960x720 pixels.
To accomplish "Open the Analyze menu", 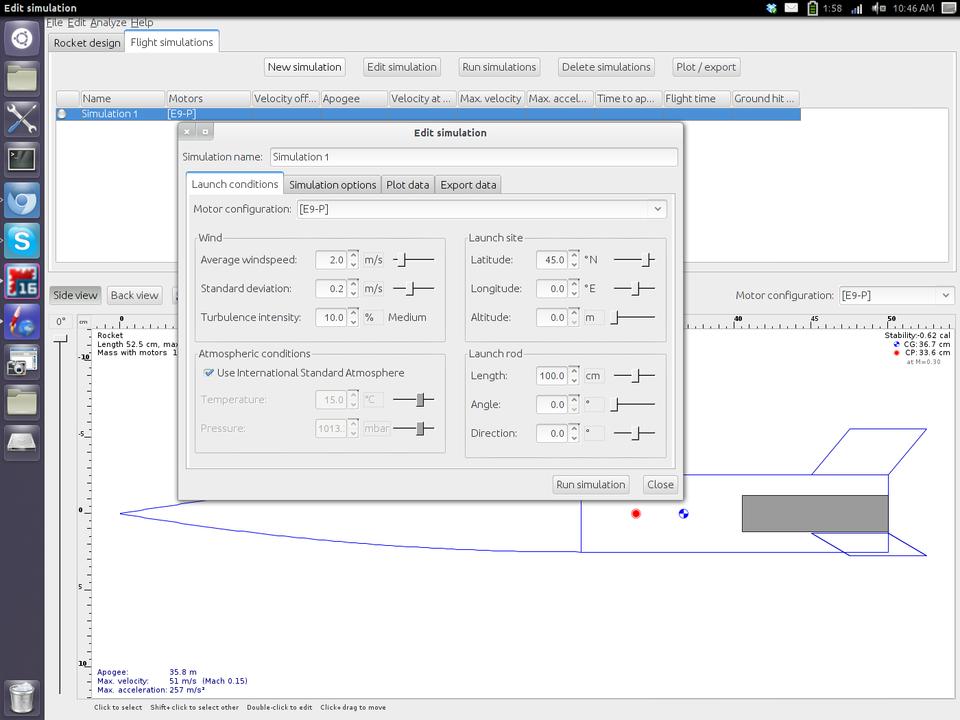I will click(x=108, y=22).
